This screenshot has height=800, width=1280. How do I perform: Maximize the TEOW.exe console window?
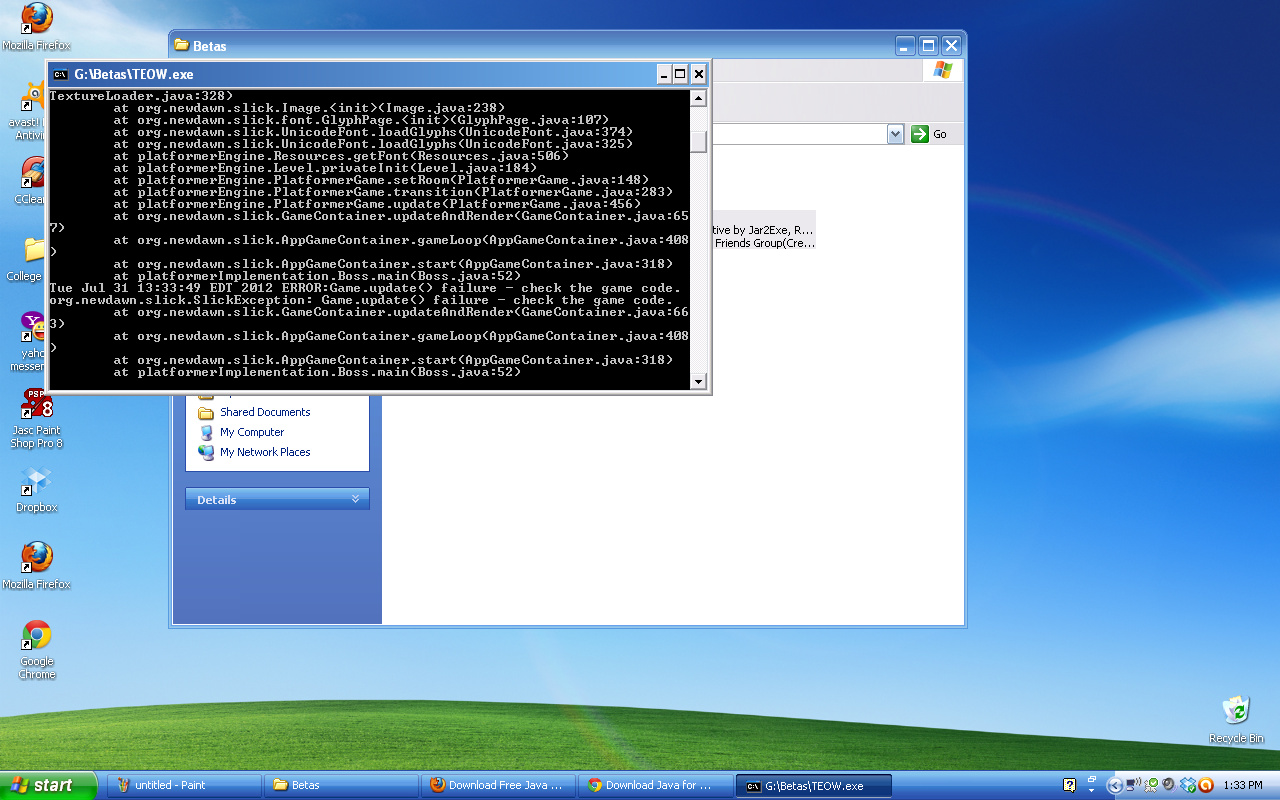(x=680, y=74)
